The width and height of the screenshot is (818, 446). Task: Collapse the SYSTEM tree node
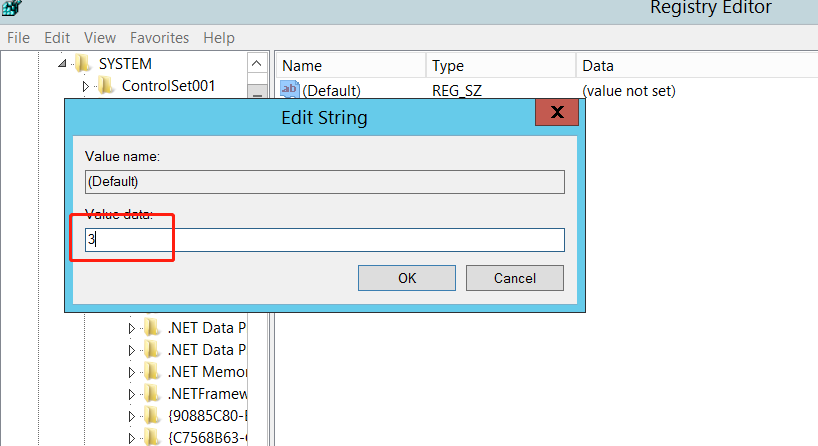coord(62,64)
